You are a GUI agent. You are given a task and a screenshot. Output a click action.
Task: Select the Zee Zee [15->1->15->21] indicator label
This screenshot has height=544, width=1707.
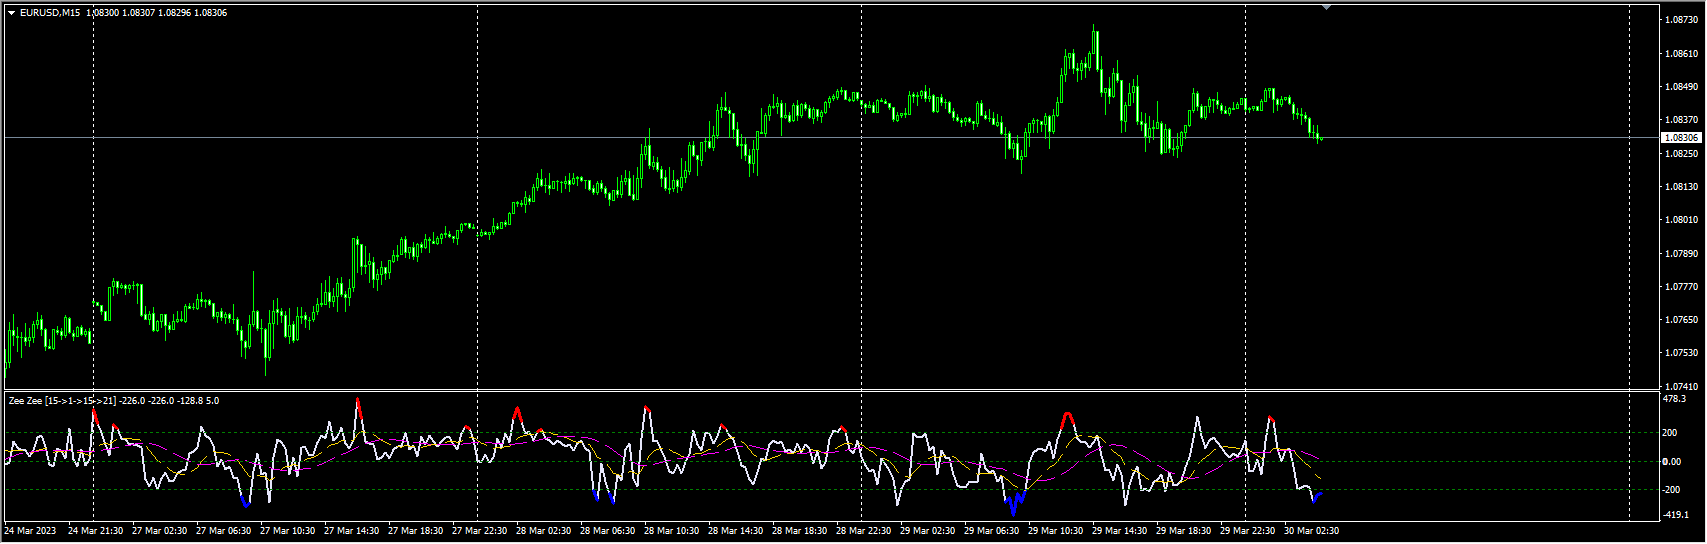62,401
